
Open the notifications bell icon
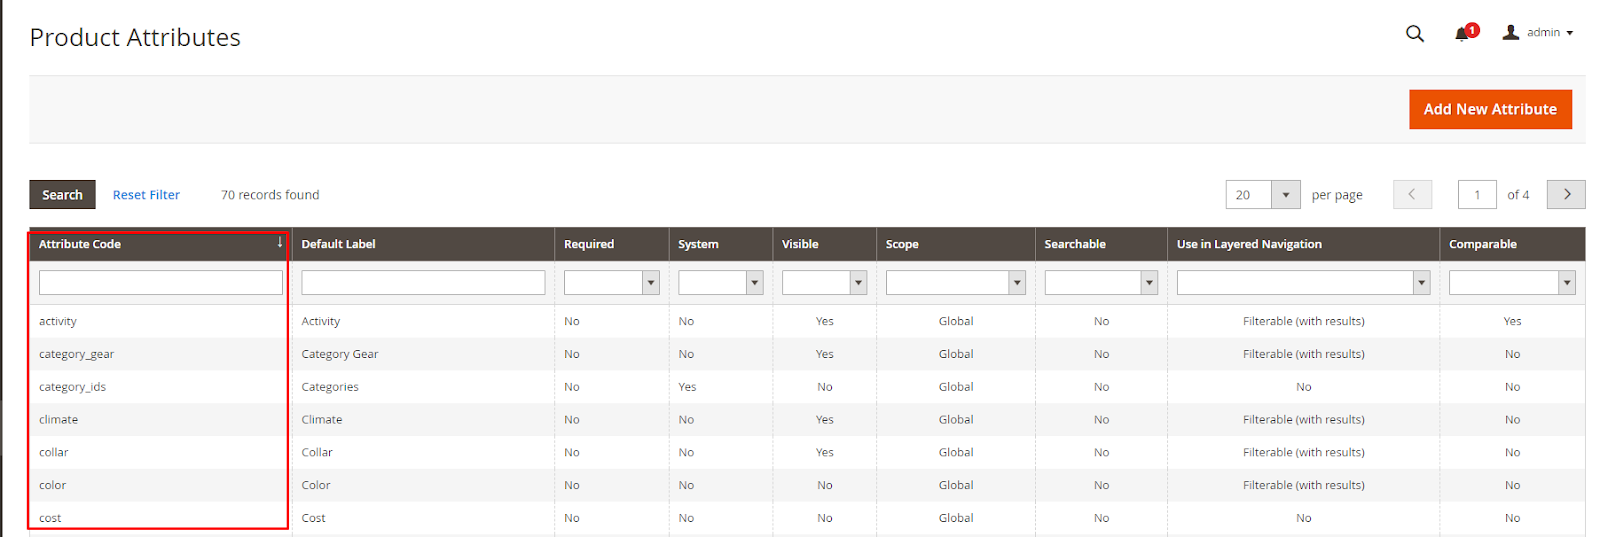pos(1463,34)
